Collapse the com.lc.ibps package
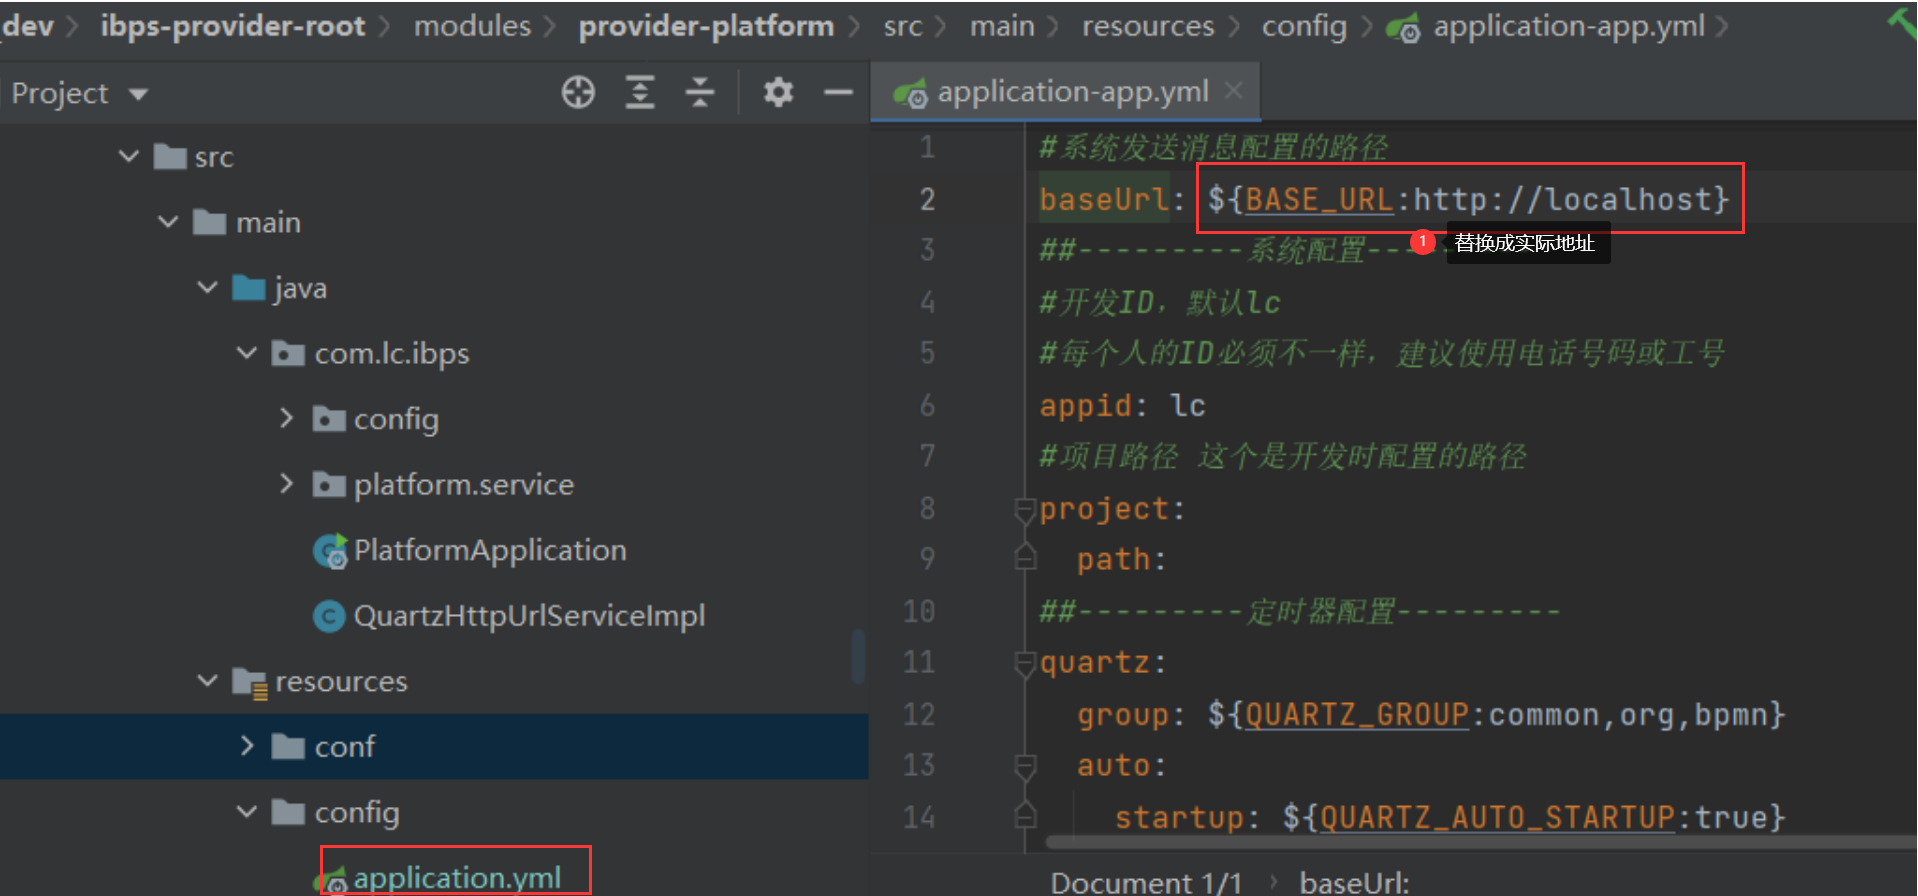 point(247,353)
